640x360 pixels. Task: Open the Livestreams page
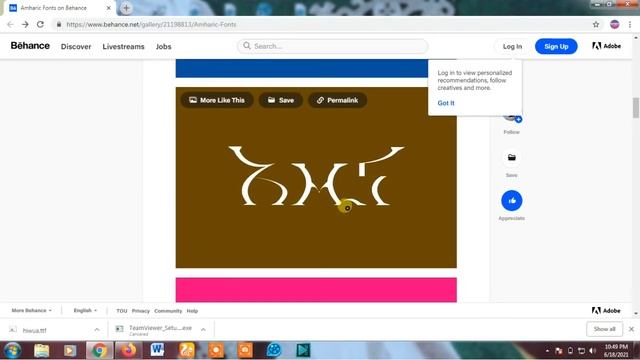click(123, 47)
